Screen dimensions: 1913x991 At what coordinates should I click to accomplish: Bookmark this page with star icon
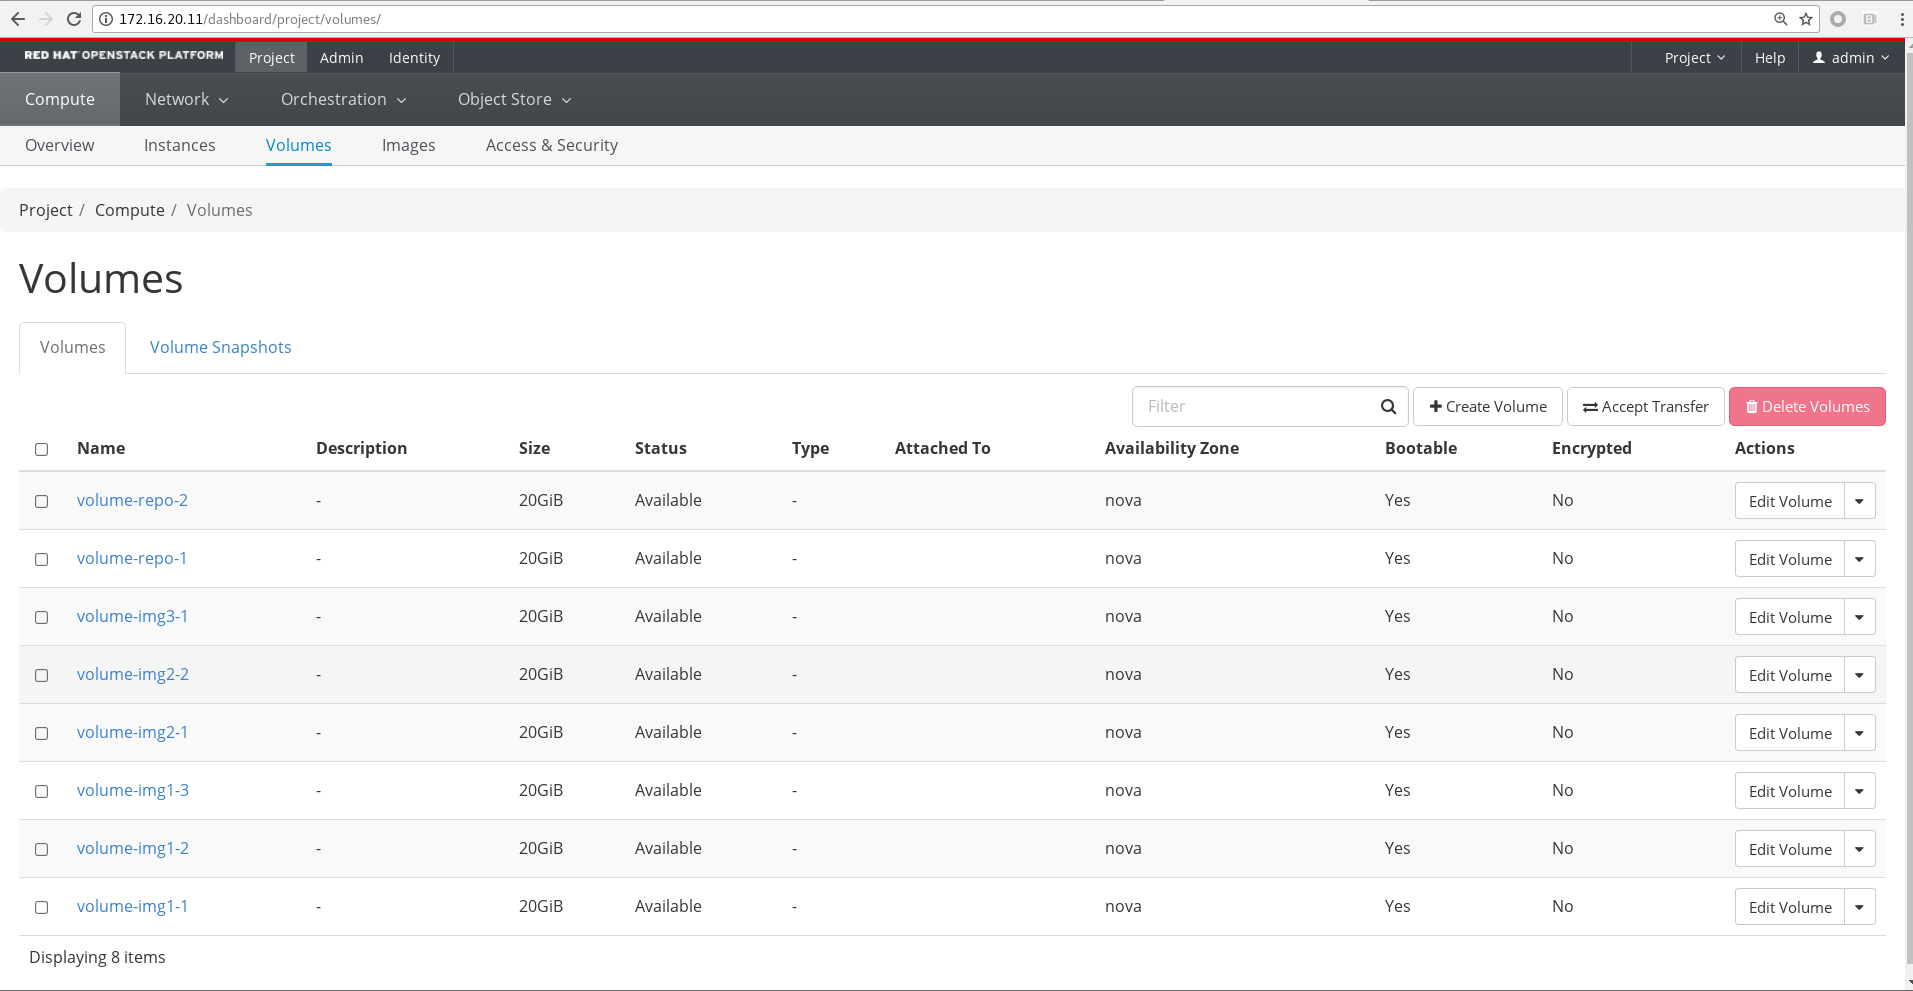(x=1806, y=19)
